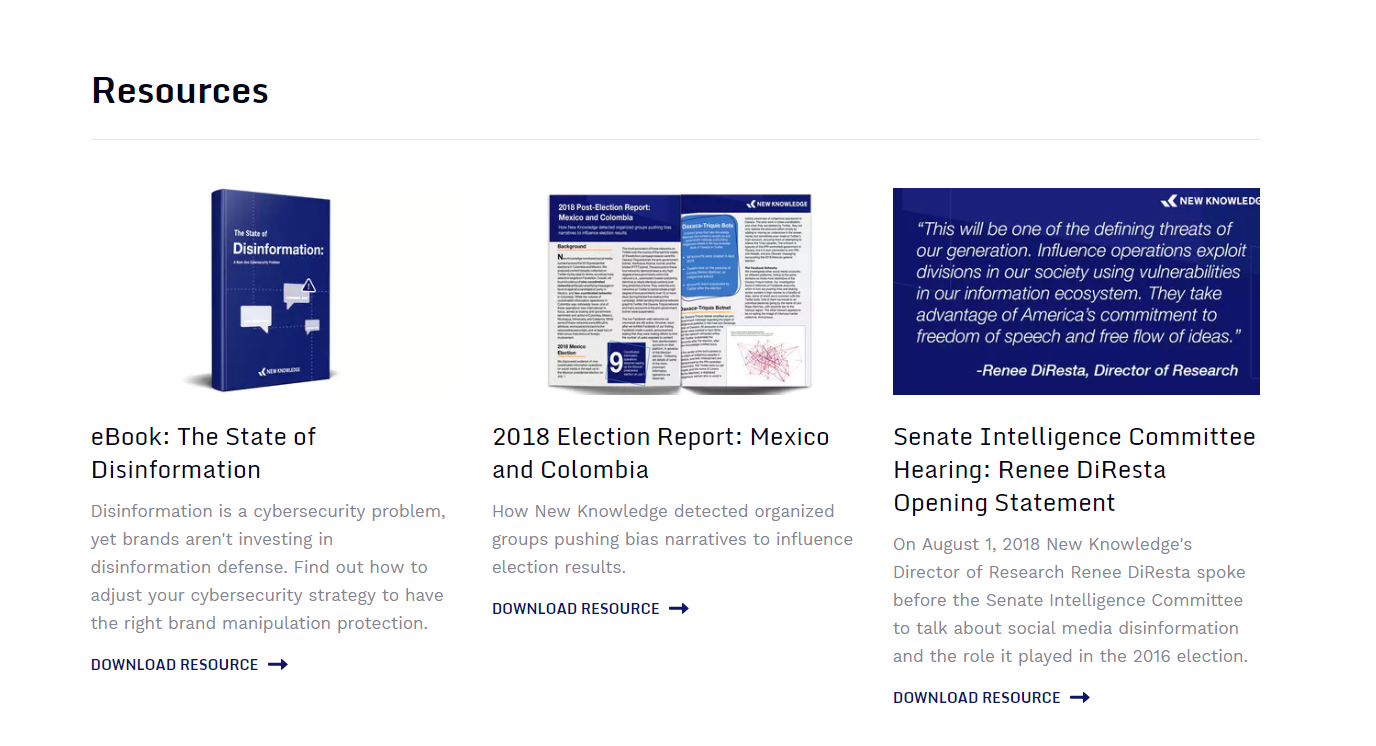Screen dimensions: 1376x746
Task: Open the Renee DiResta quote banner image
Action: 1076,291
